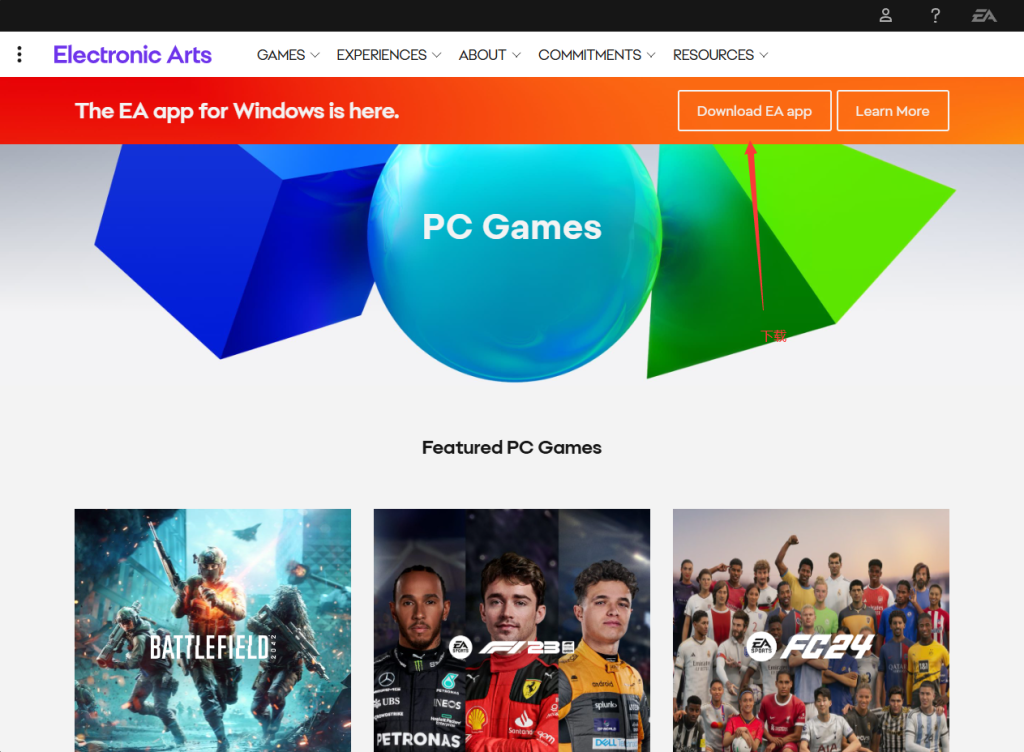Image resolution: width=1024 pixels, height=752 pixels.
Task: Click the Featured PC Games heading
Action: (512, 447)
